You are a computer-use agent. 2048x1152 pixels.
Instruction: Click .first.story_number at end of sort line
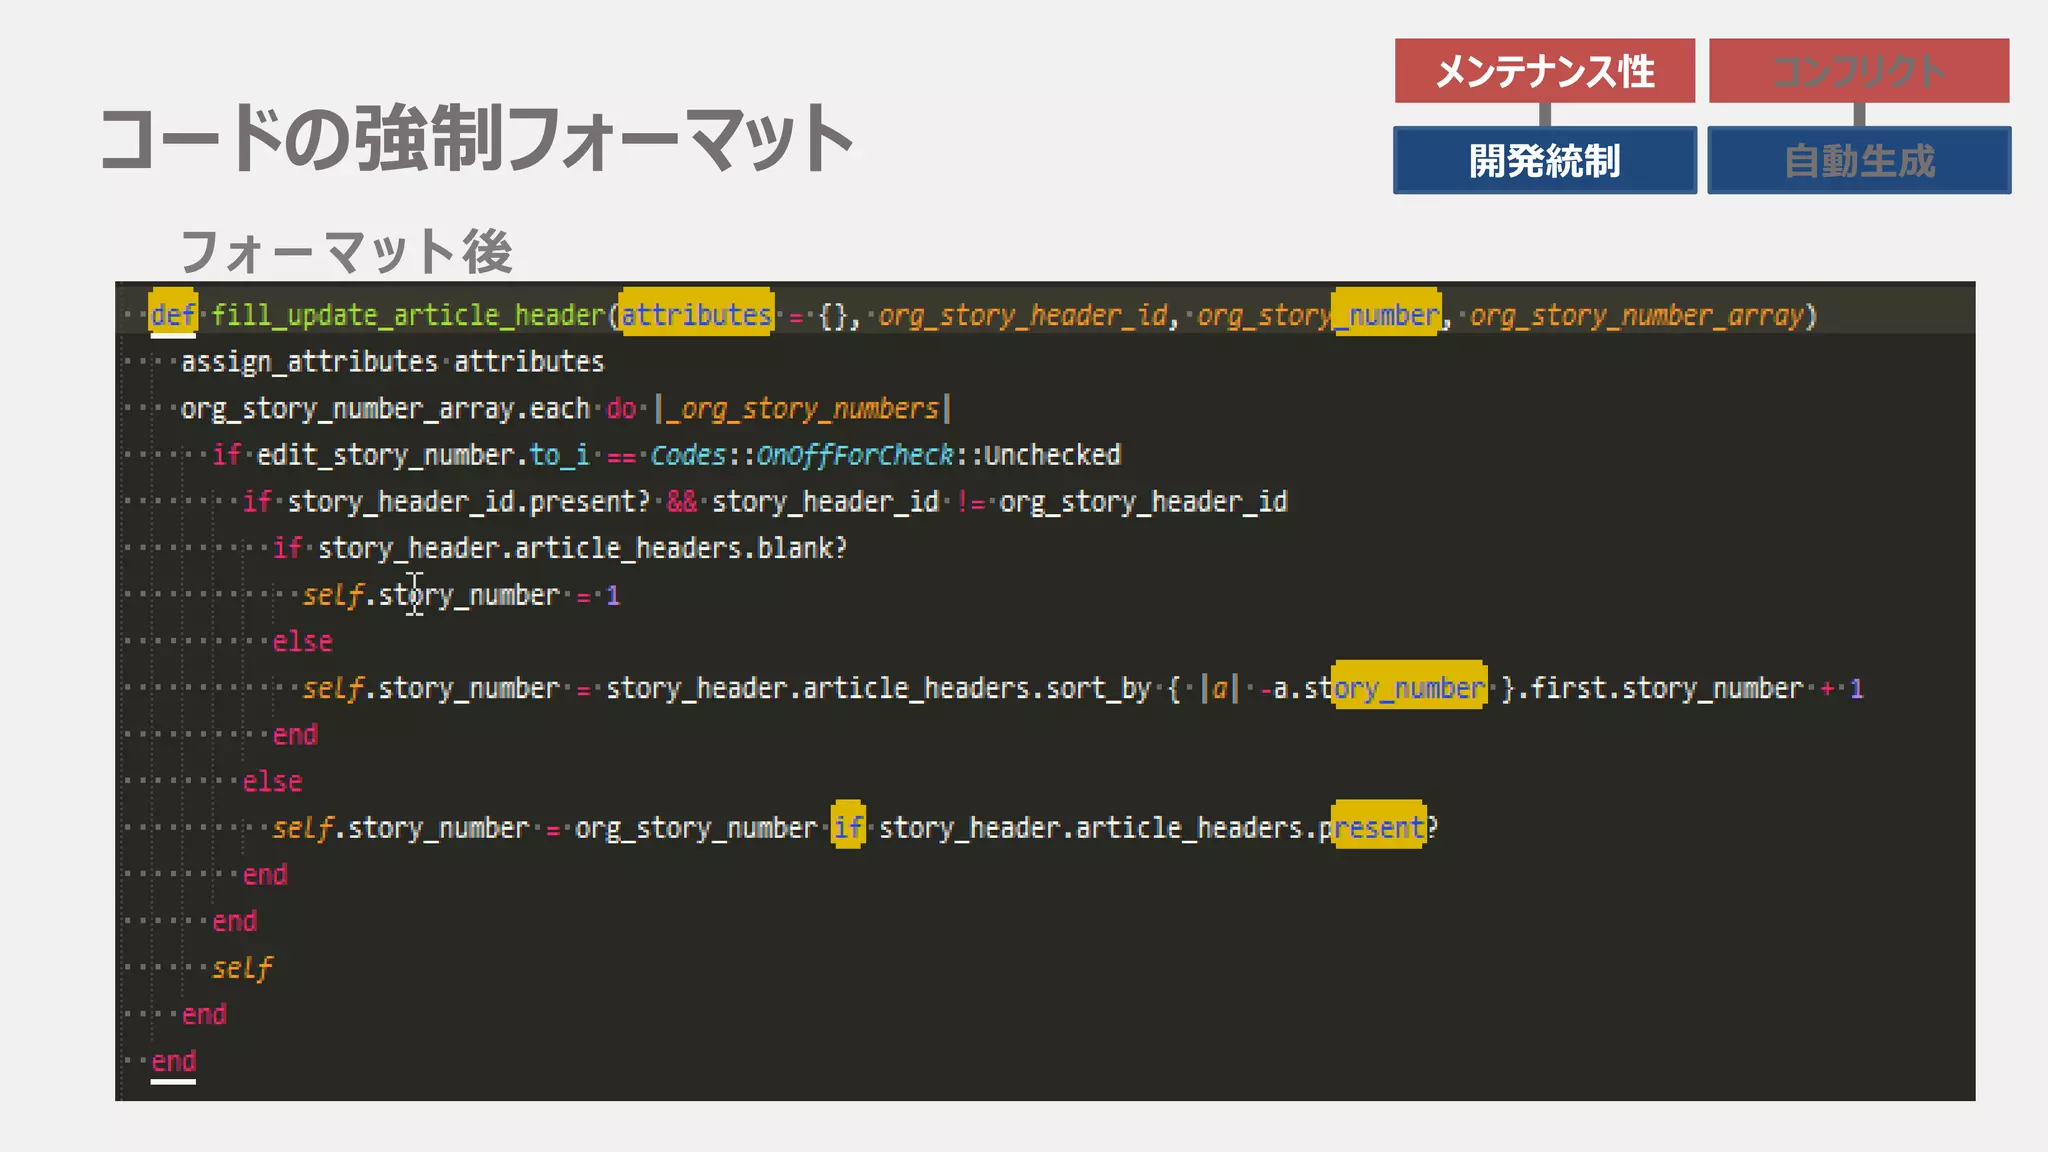(1660, 688)
